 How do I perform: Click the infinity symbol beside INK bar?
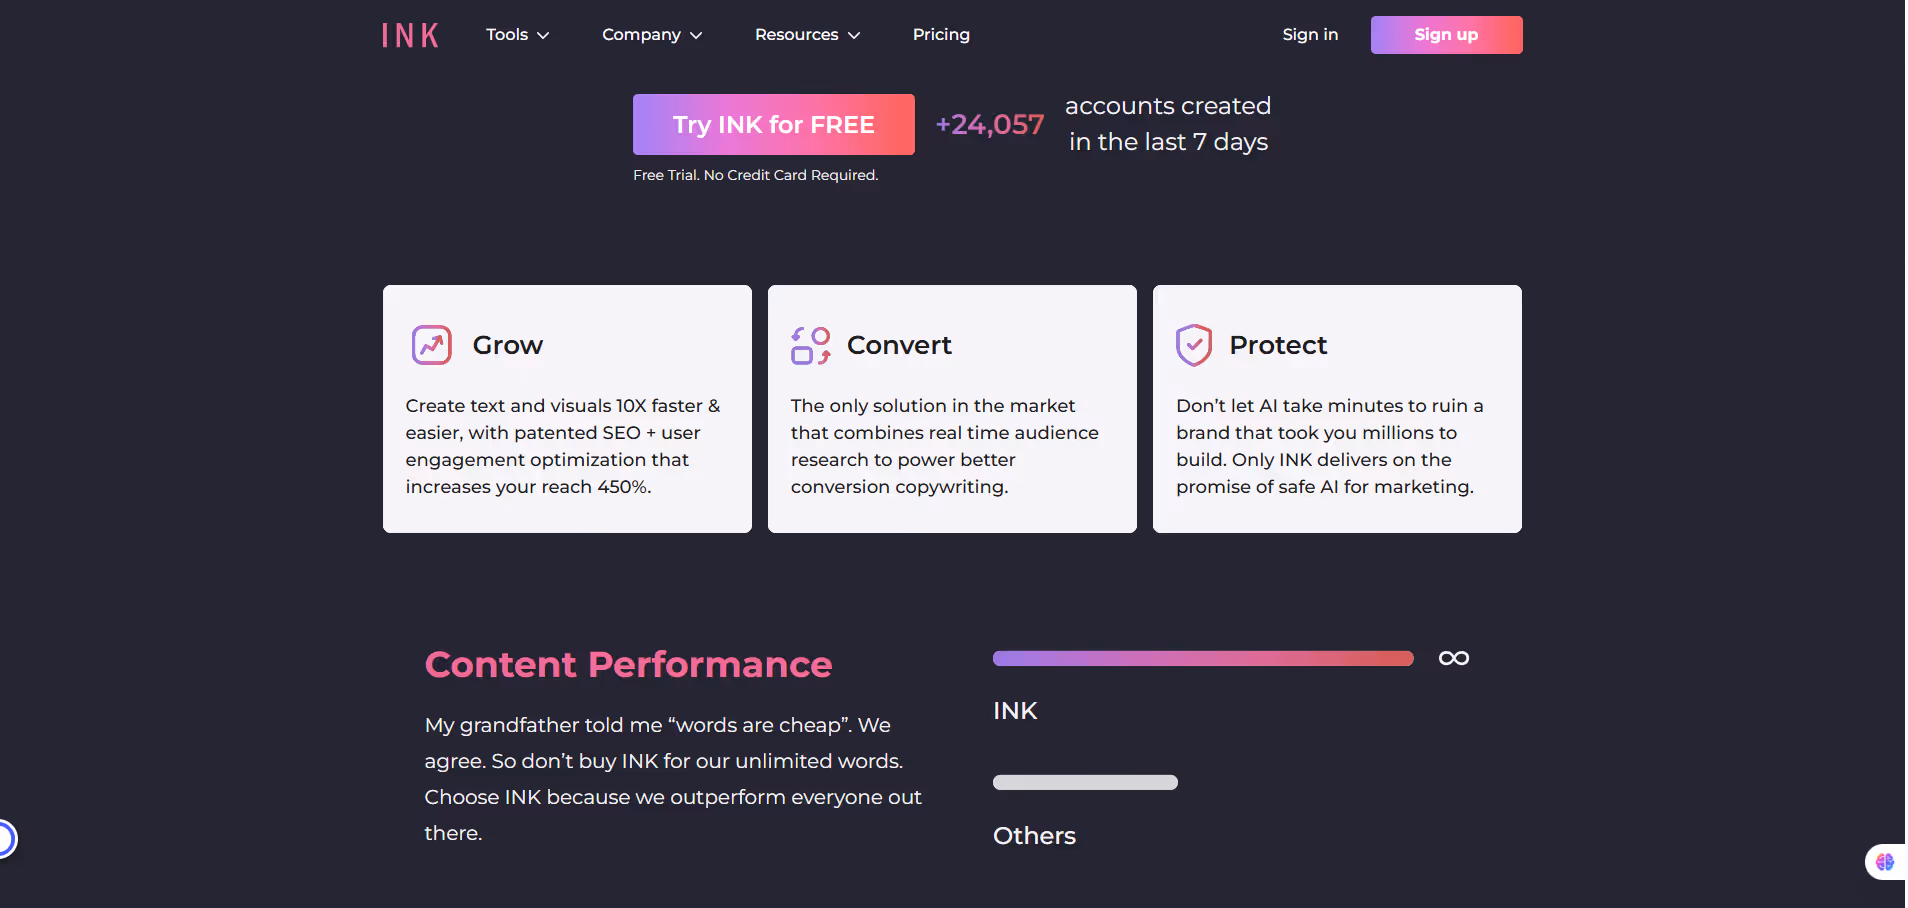[x=1454, y=658]
